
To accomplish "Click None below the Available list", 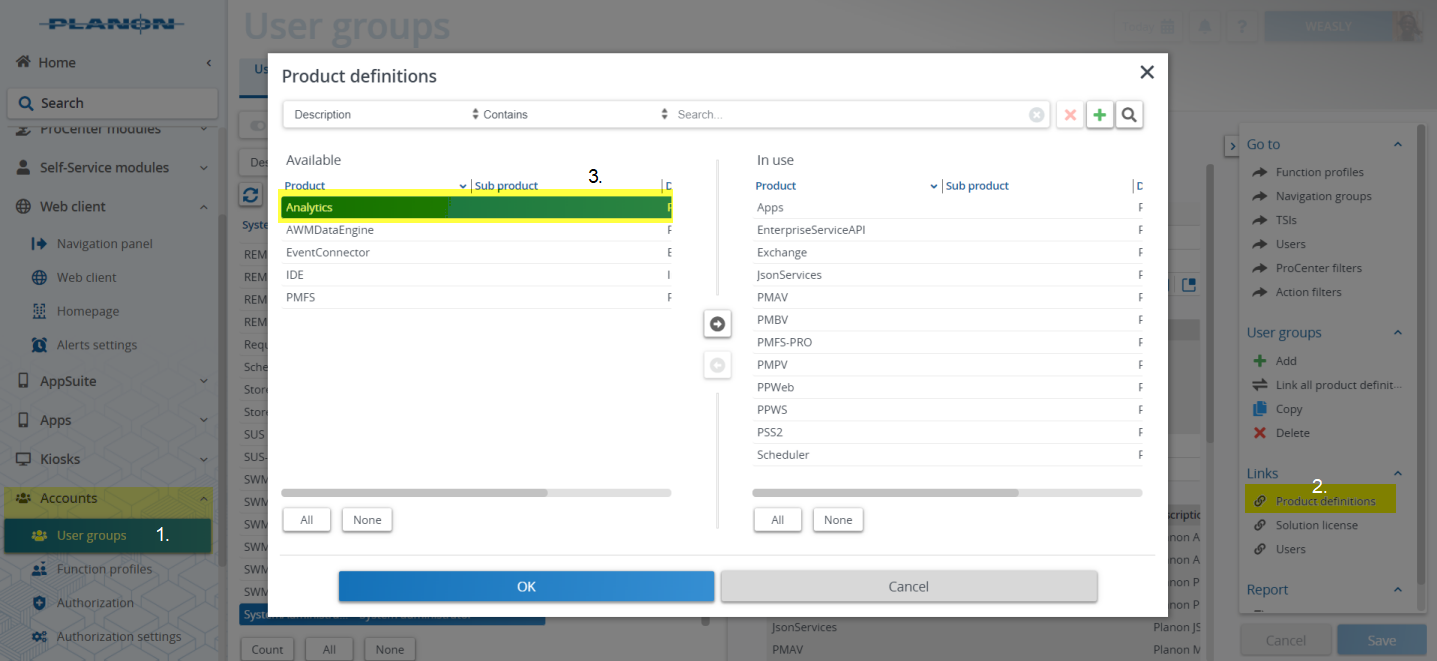I will point(366,519).
